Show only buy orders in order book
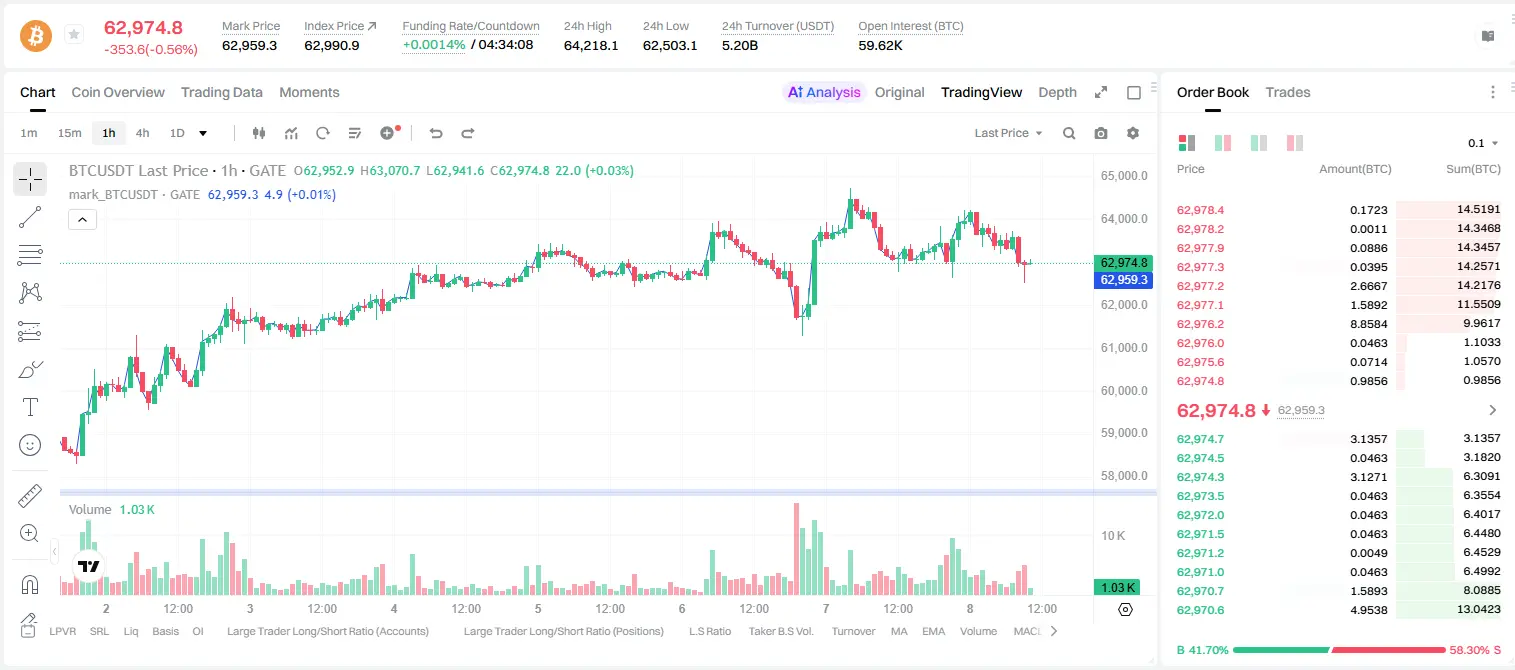The width and height of the screenshot is (1515, 670). pyautogui.click(x=1258, y=143)
